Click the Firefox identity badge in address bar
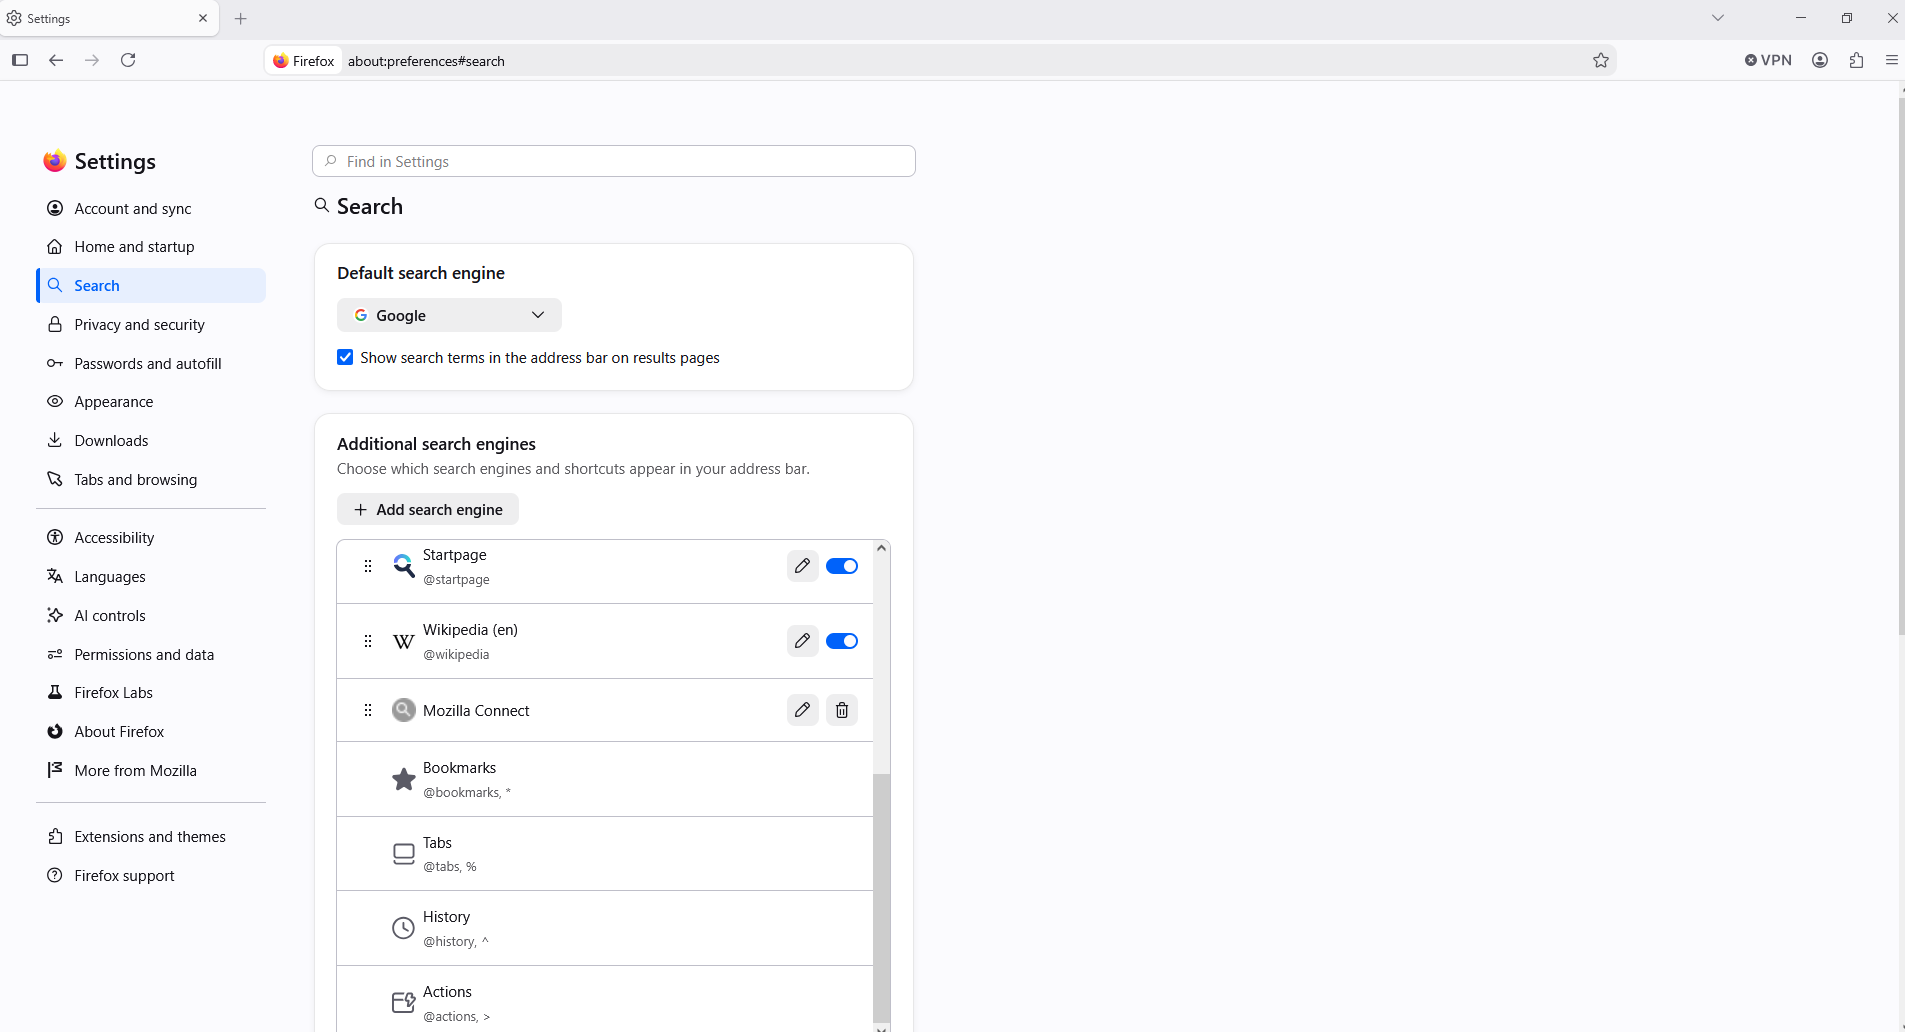This screenshot has height=1032, width=1905. (304, 61)
